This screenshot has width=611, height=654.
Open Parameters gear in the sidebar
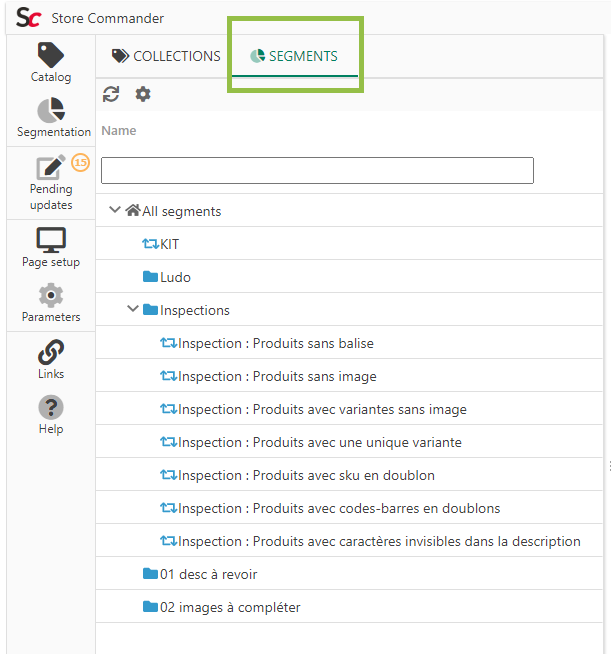(x=51, y=303)
